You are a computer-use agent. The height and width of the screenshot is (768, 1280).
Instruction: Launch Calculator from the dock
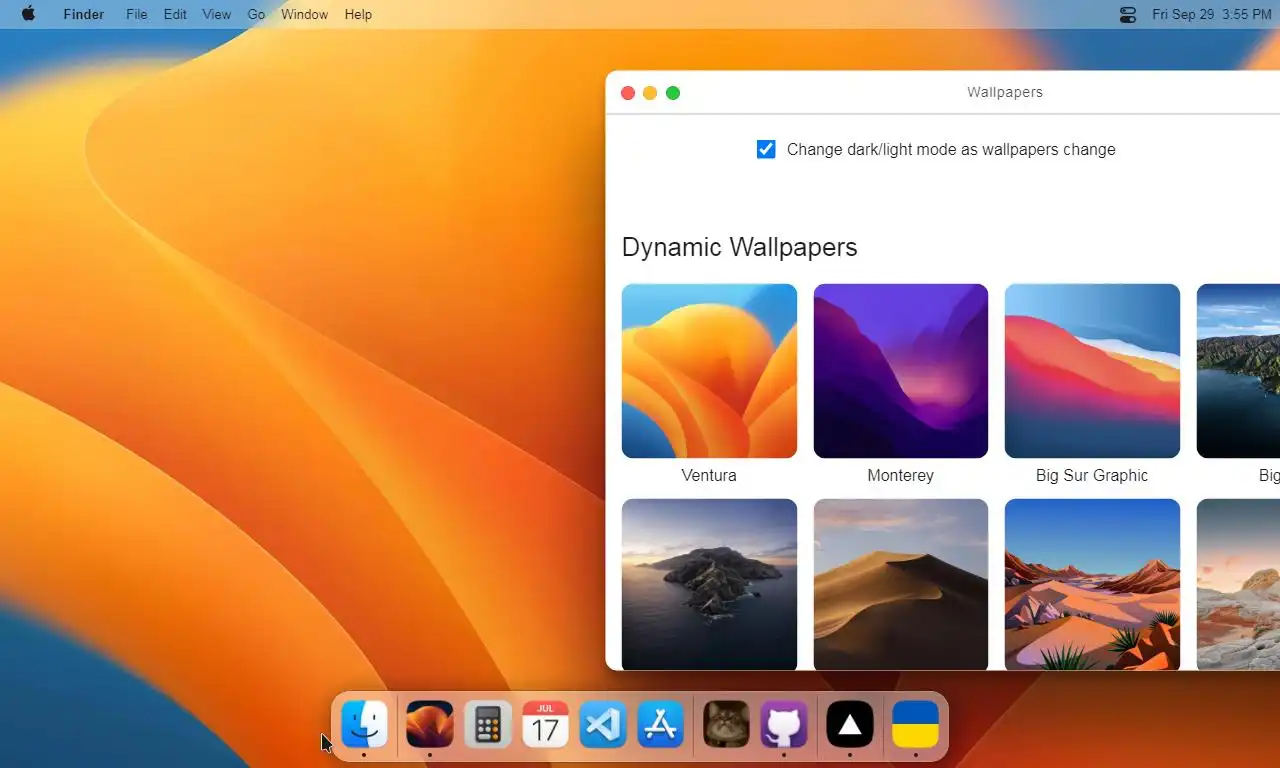[488, 724]
